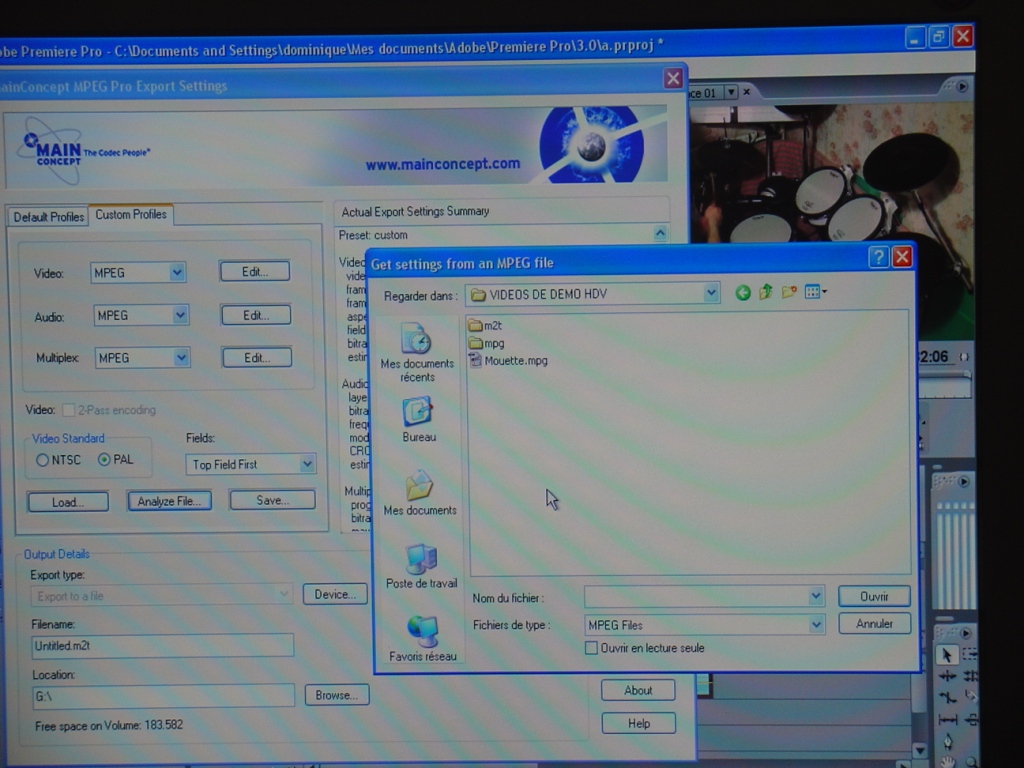Screen dimensions: 1024x768
Task: Select the m2t folder
Action: click(x=485, y=325)
